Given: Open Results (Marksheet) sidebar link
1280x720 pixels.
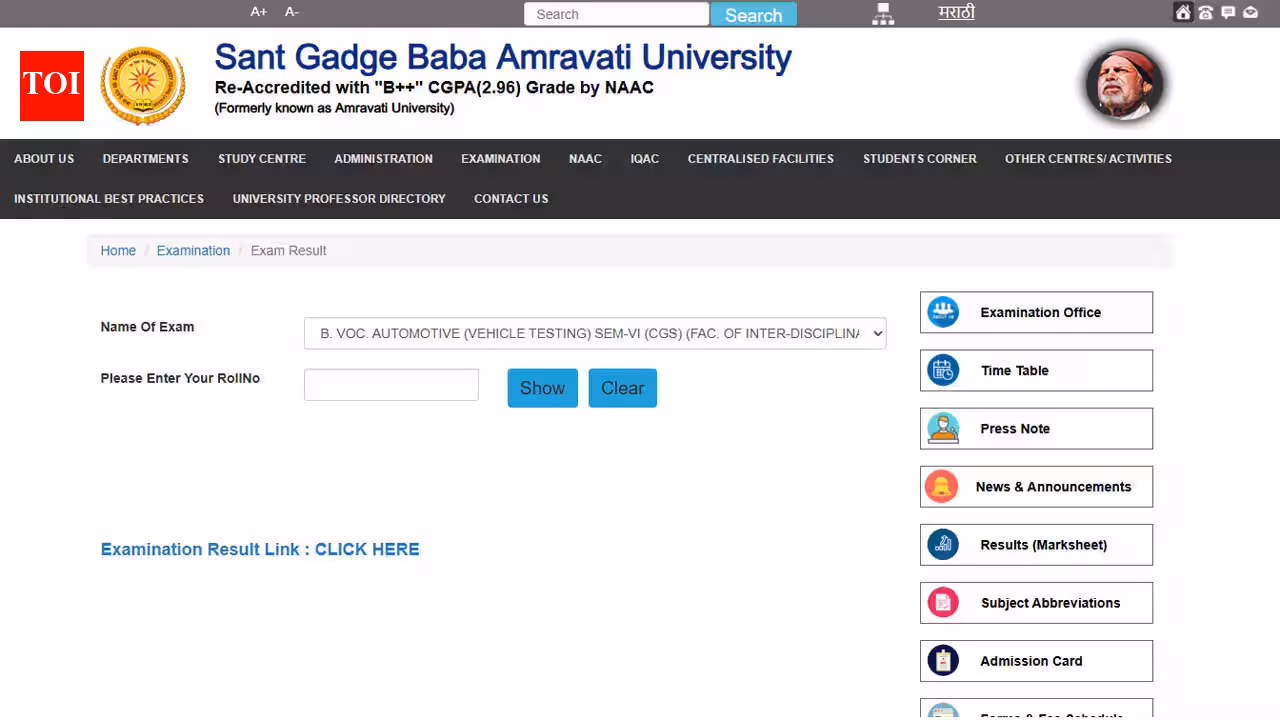Looking at the screenshot, I should click(x=1036, y=544).
